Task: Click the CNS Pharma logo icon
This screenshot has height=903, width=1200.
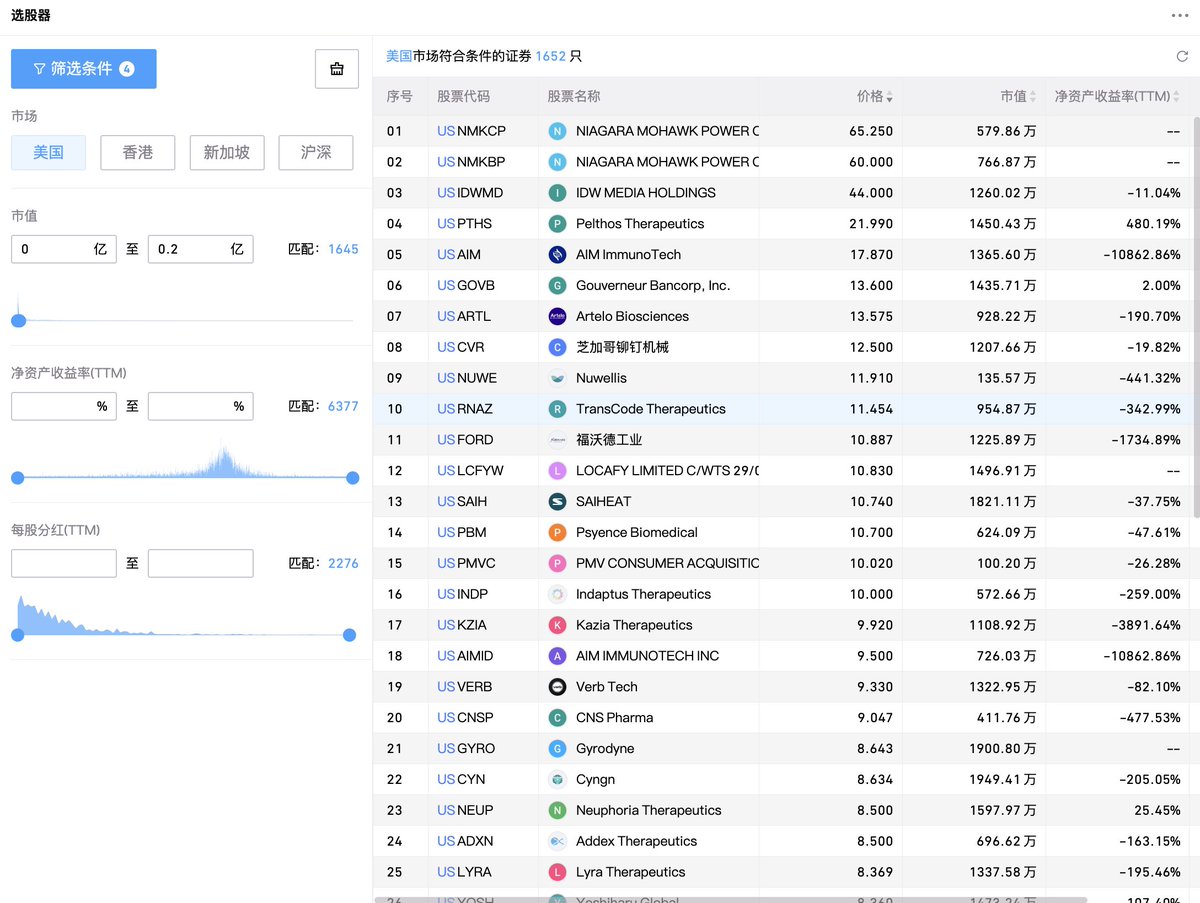Action: tap(558, 718)
